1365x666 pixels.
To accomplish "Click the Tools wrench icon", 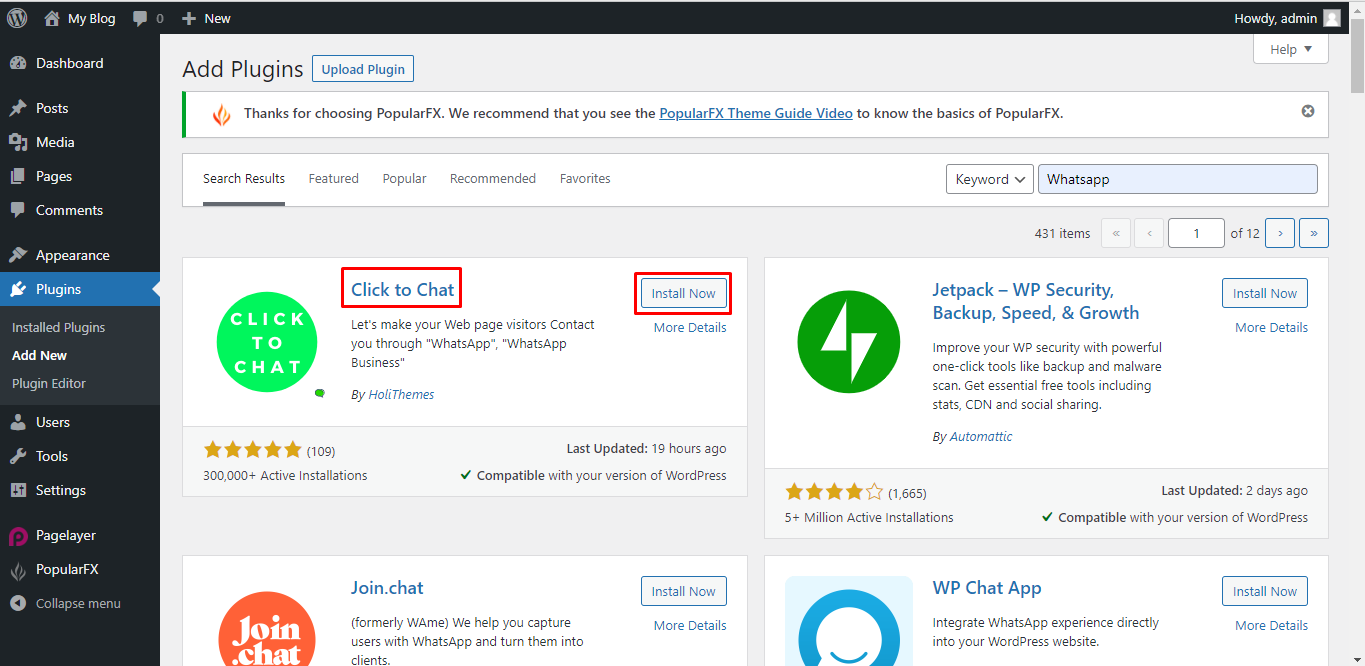I will click(x=18, y=456).
